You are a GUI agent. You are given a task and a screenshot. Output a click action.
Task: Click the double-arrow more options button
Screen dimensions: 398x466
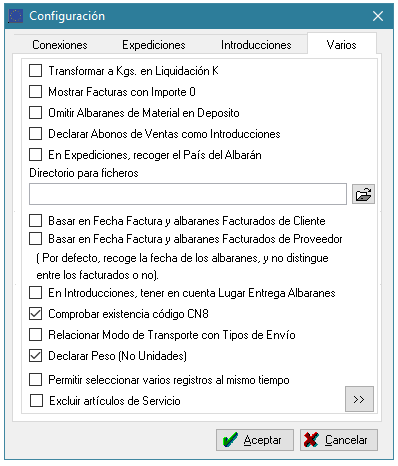(x=359, y=399)
